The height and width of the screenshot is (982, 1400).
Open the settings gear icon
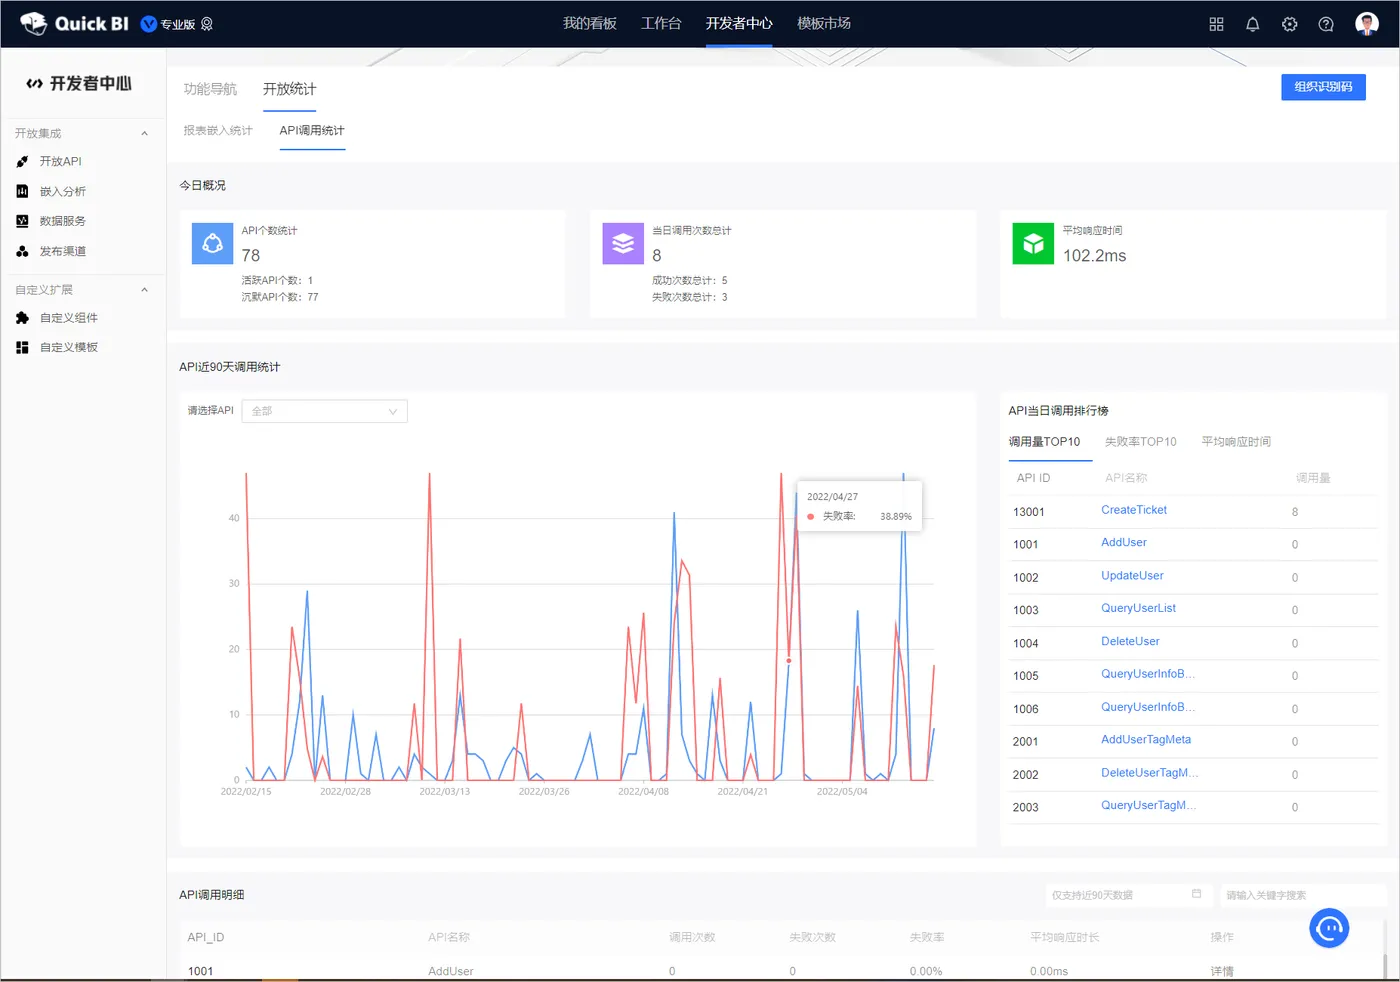click(x=1289, y=24)
